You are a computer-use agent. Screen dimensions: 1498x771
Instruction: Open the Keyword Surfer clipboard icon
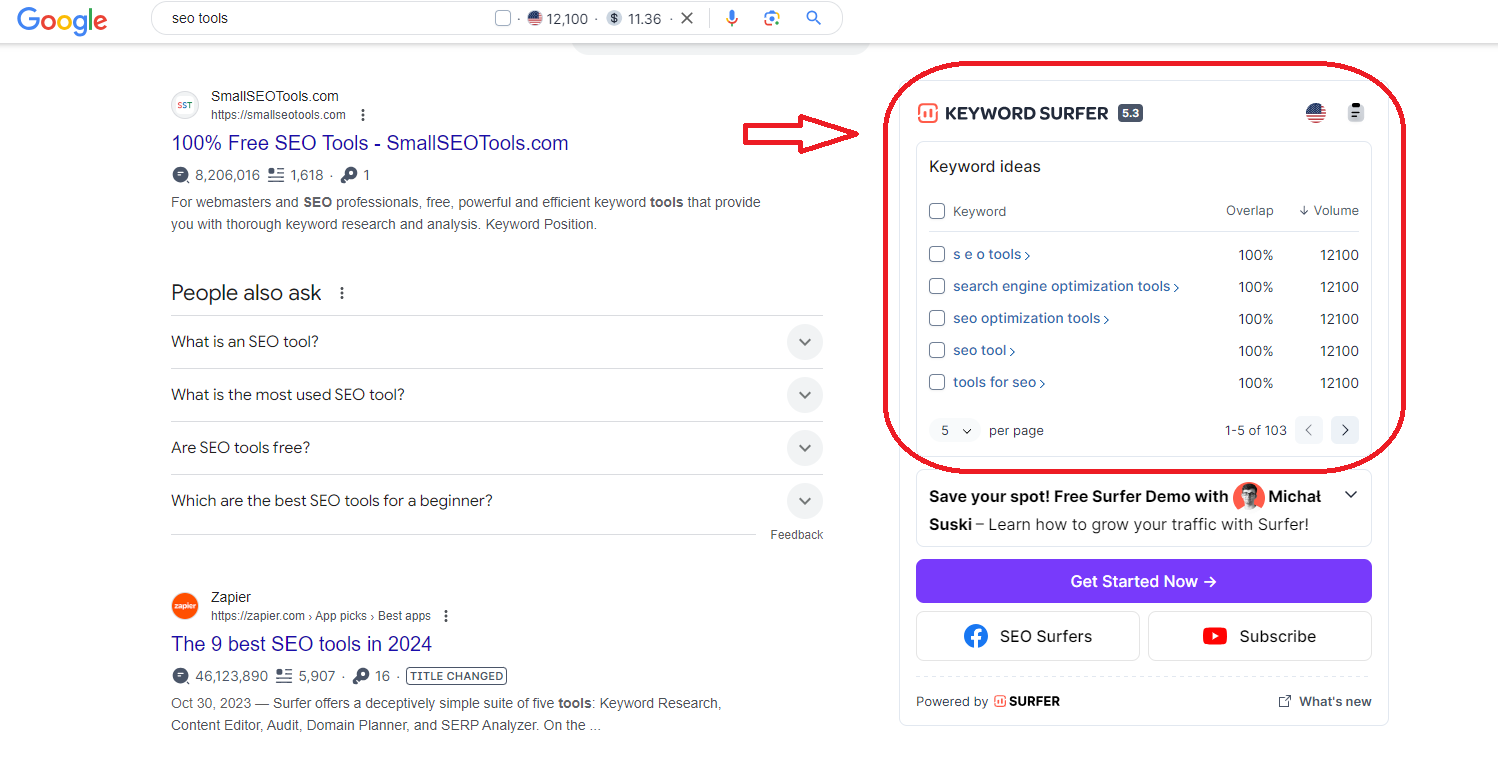pos(1356,112)
